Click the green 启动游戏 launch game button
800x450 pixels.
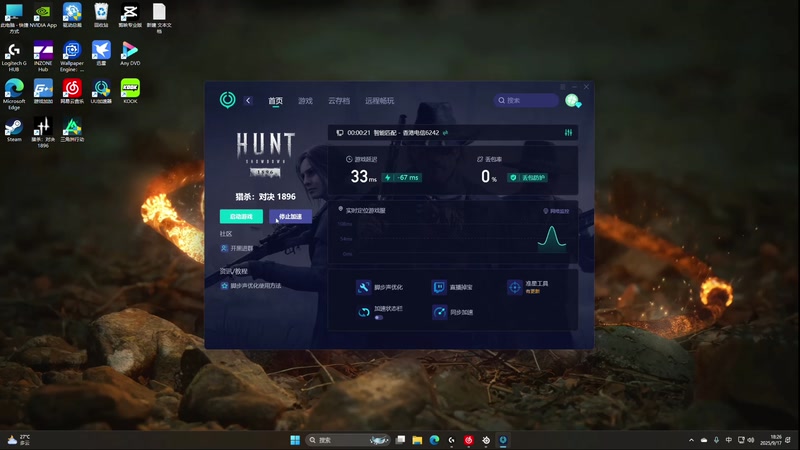click(x=241, y=216)
